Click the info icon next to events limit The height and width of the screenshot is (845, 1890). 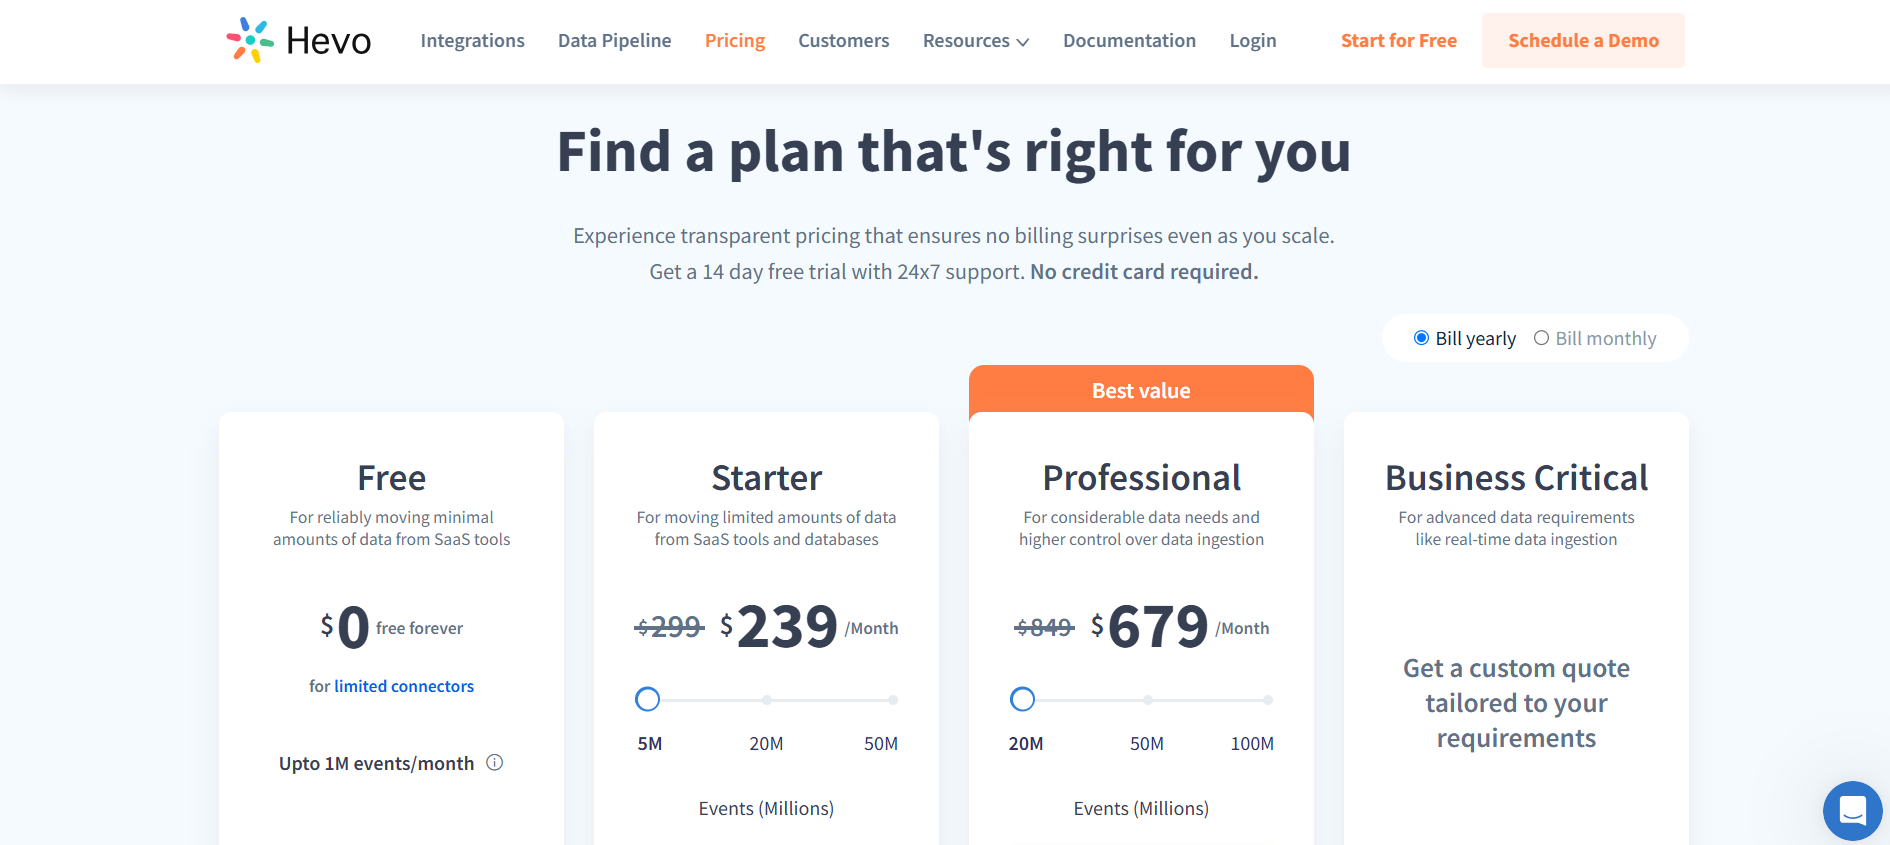tap(494, 763)
